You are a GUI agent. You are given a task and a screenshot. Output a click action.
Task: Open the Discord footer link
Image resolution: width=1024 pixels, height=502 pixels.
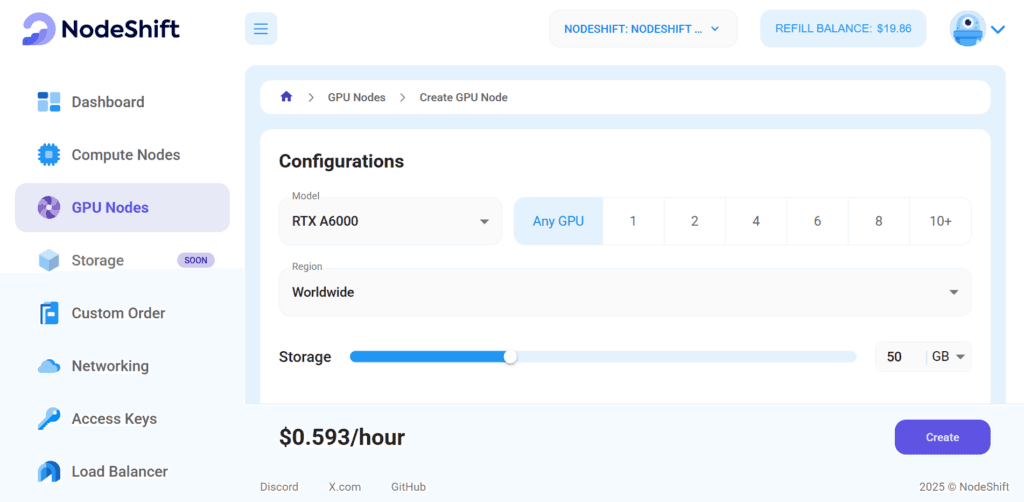click(x=279, y=487)
